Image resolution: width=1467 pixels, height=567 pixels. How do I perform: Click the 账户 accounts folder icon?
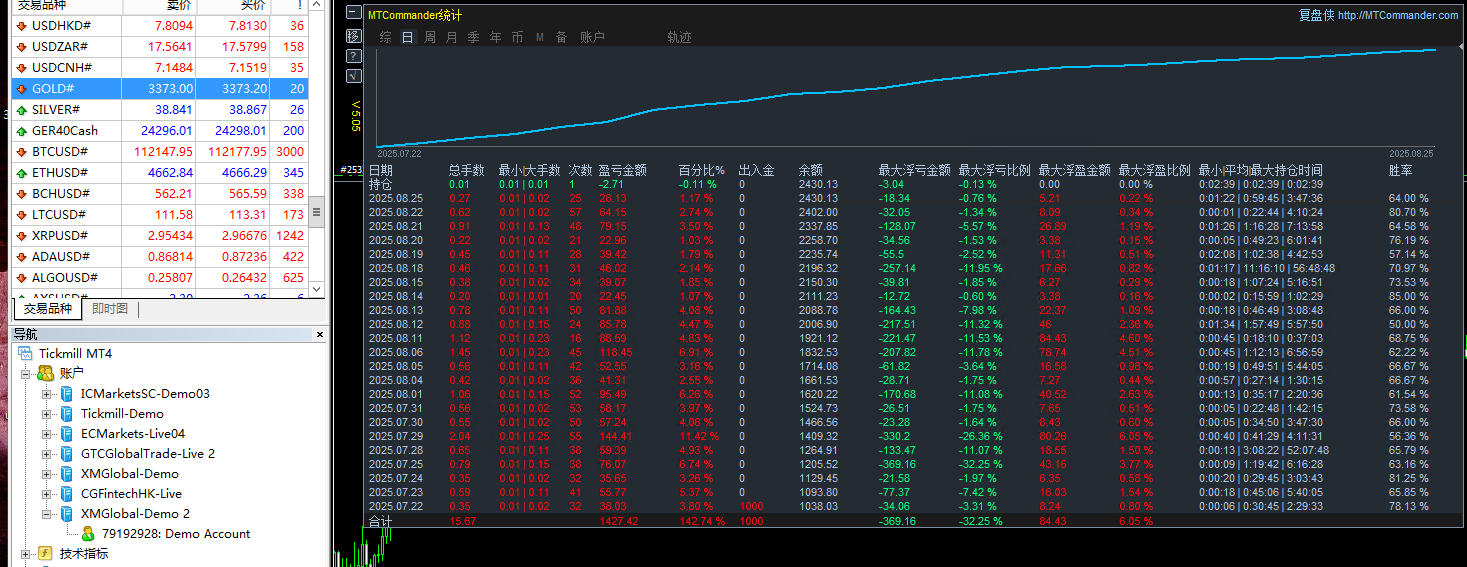pos(45,373)
